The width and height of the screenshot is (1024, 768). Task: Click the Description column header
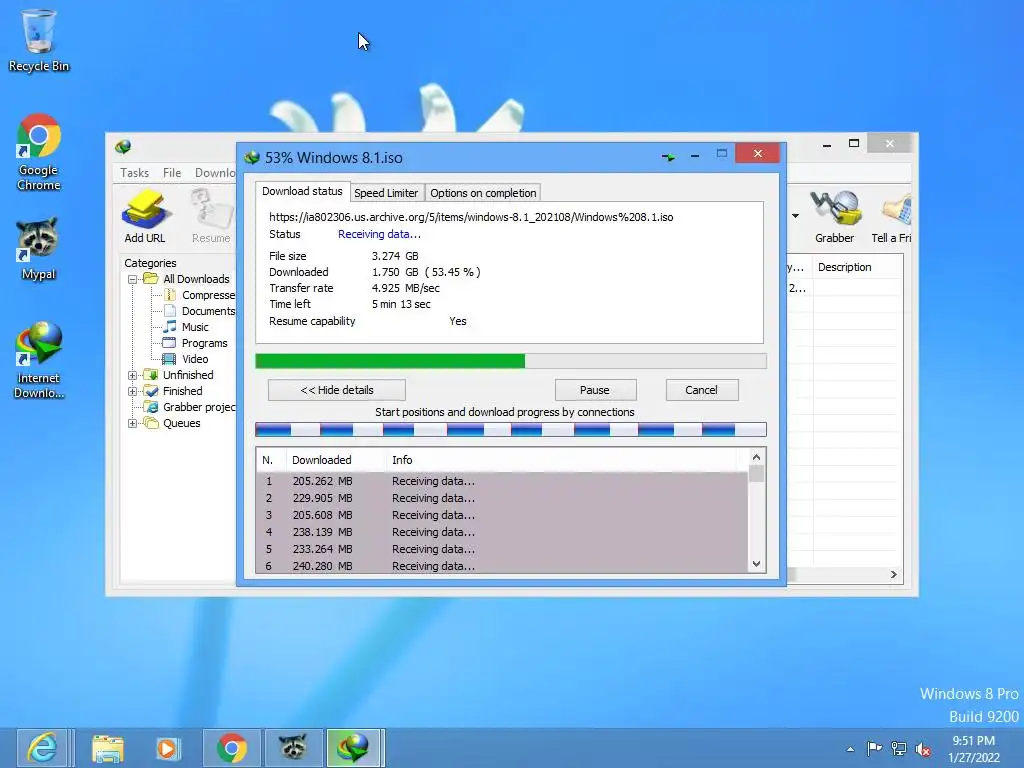[858, 267]
